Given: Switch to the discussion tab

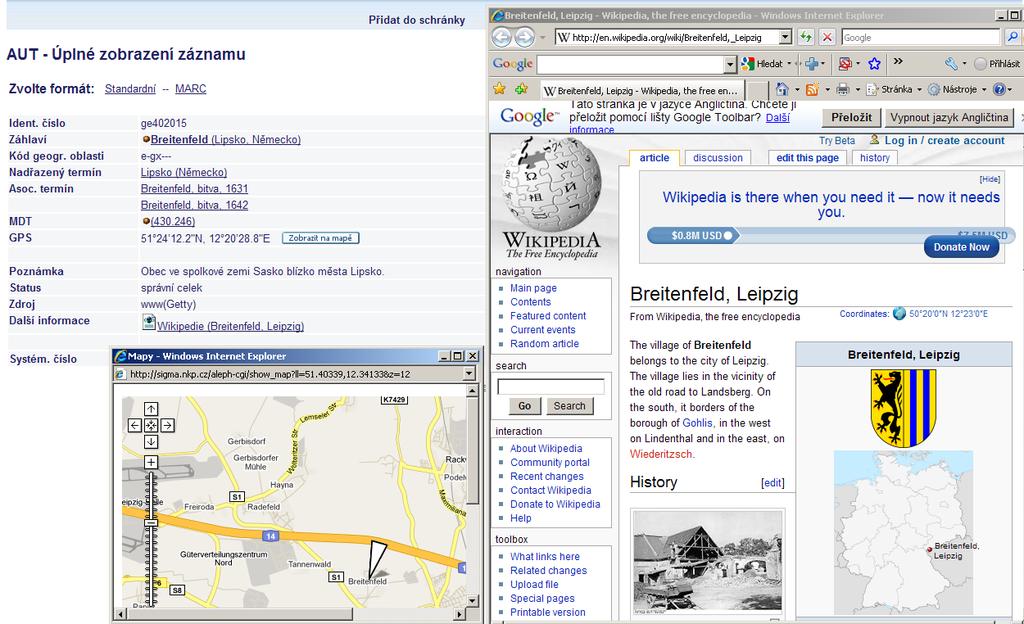Looking at the screenshot, I should click(718, 157).
